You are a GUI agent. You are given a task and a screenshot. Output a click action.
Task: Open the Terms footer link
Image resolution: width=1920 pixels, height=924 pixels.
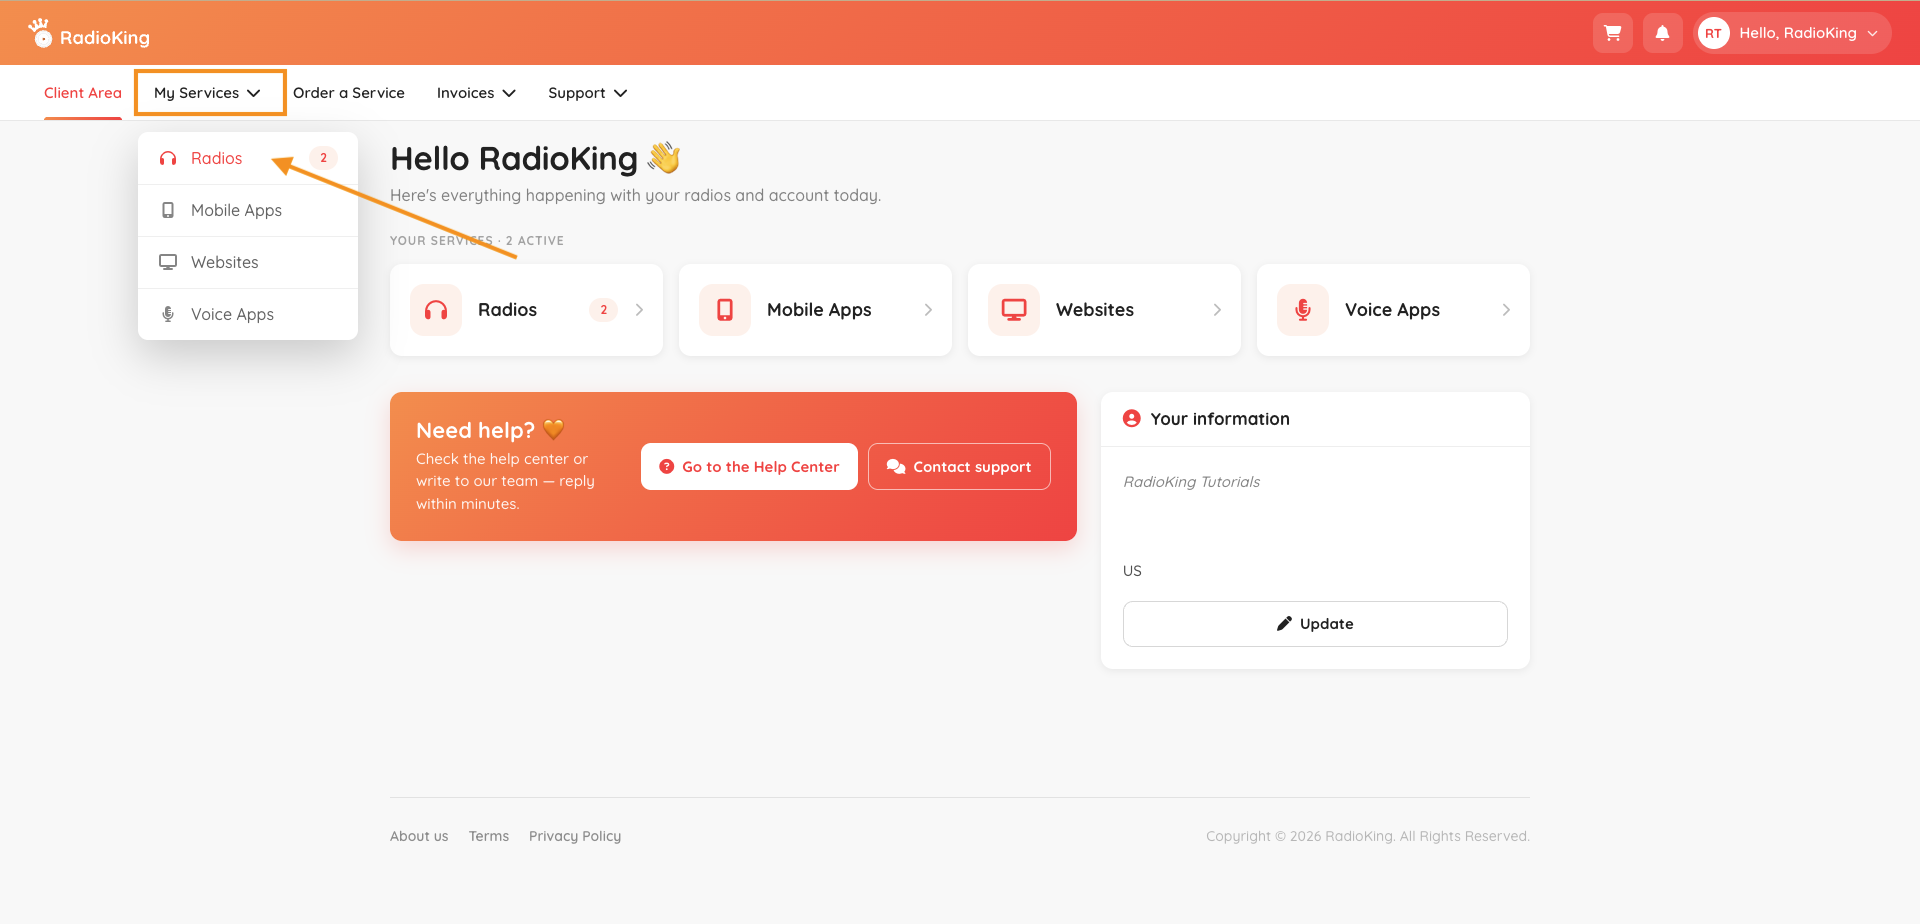click(489, 836)
